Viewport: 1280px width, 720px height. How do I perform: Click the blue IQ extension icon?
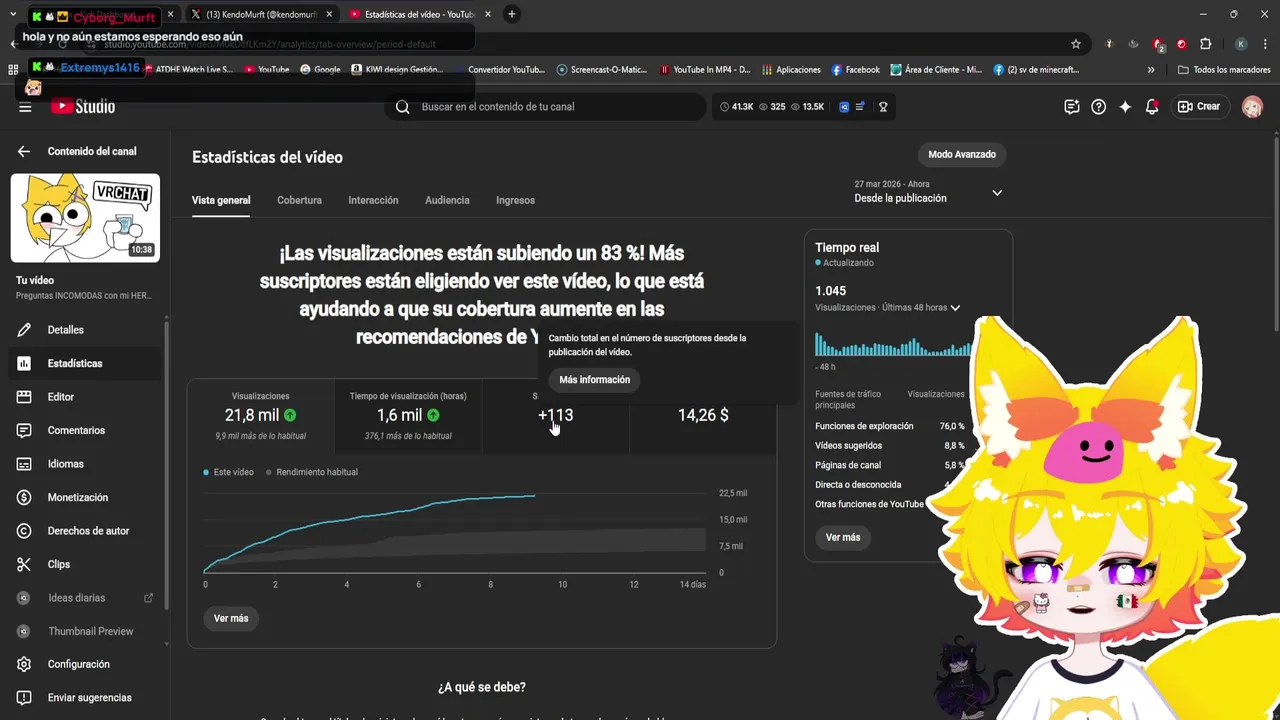pos(844,107)
